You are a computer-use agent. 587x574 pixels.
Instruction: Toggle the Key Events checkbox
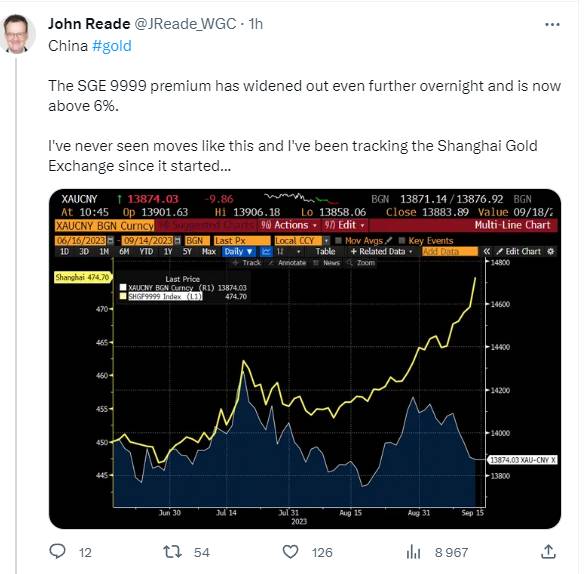pyautogui.click(x=402, y=240)
